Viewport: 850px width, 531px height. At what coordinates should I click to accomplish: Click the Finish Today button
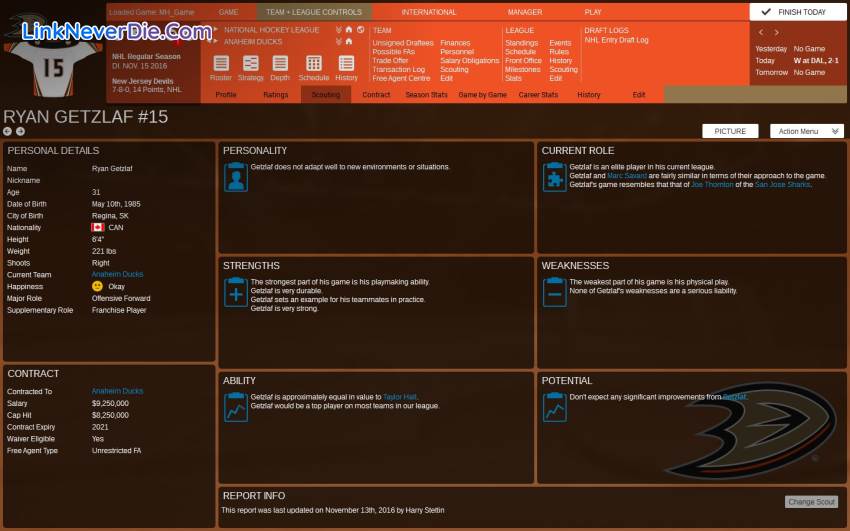pos(798,12)
